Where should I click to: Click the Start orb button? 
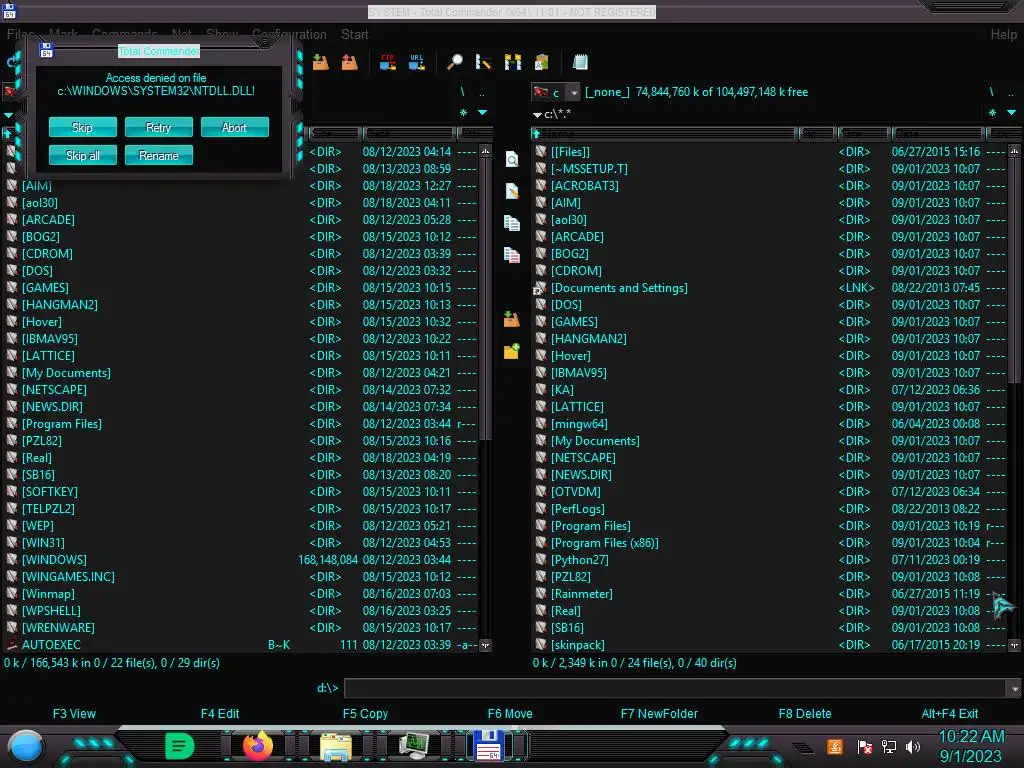pos(26,746)
